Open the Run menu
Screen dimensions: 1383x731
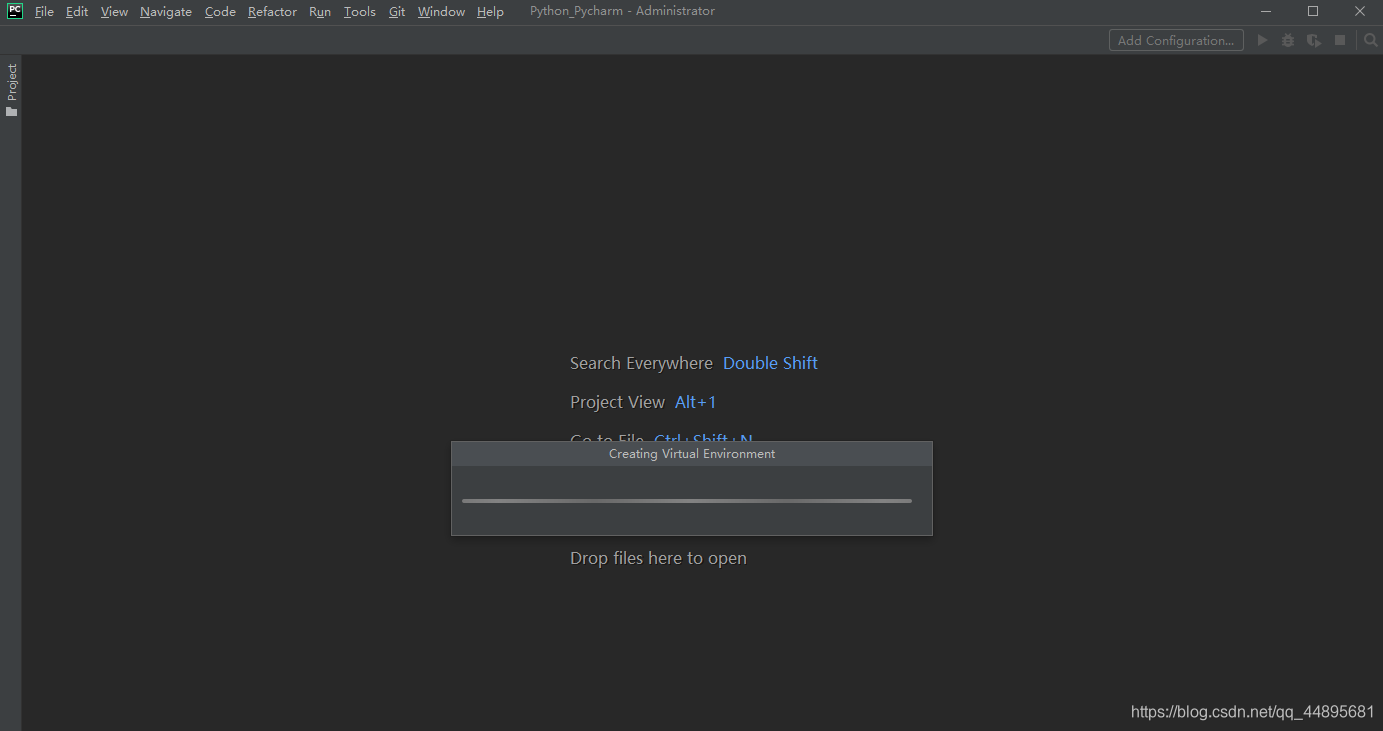[x=320, y=12]
